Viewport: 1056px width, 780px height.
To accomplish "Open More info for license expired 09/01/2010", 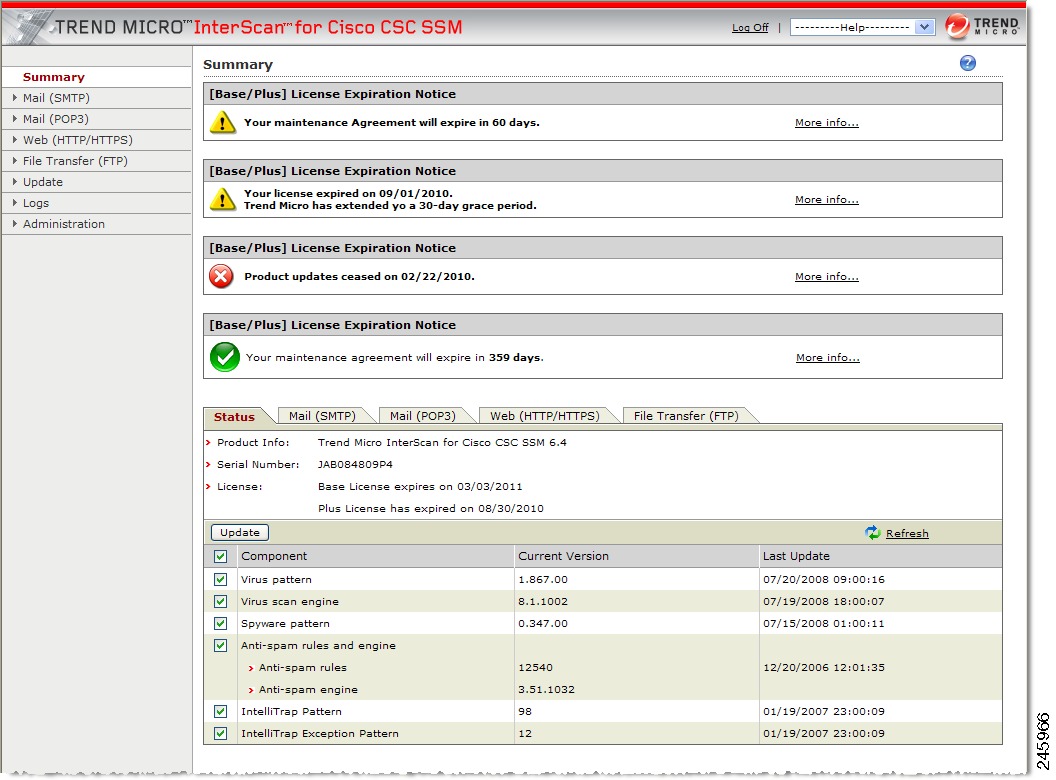I will 826,199.
